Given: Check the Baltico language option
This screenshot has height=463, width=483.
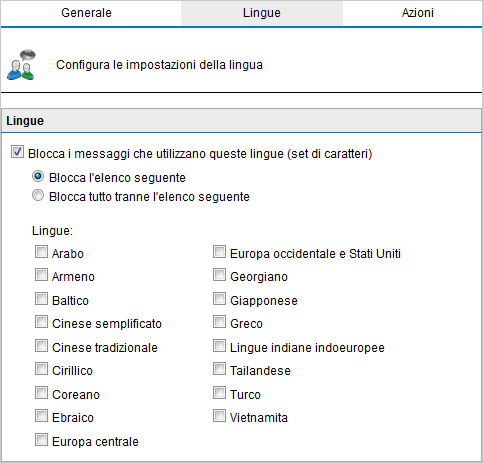Looking at the screenshot, I should (41, 299).
